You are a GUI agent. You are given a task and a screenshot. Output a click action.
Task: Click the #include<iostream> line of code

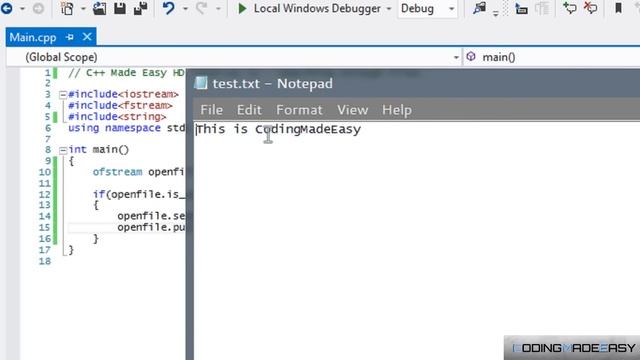tap(123, 94)
